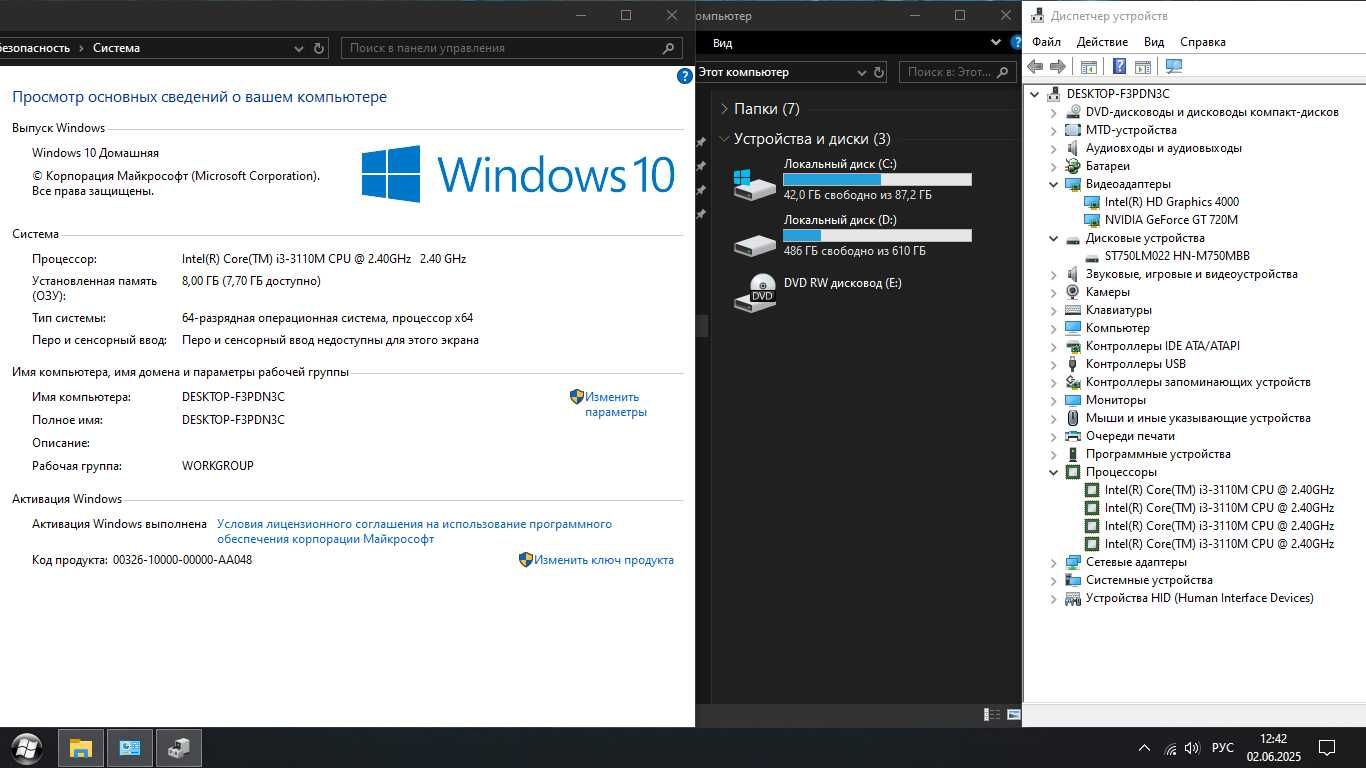Click the Start button on taskbar
Viewport: 1366px width, 768px height.
(x=27, y=748)
